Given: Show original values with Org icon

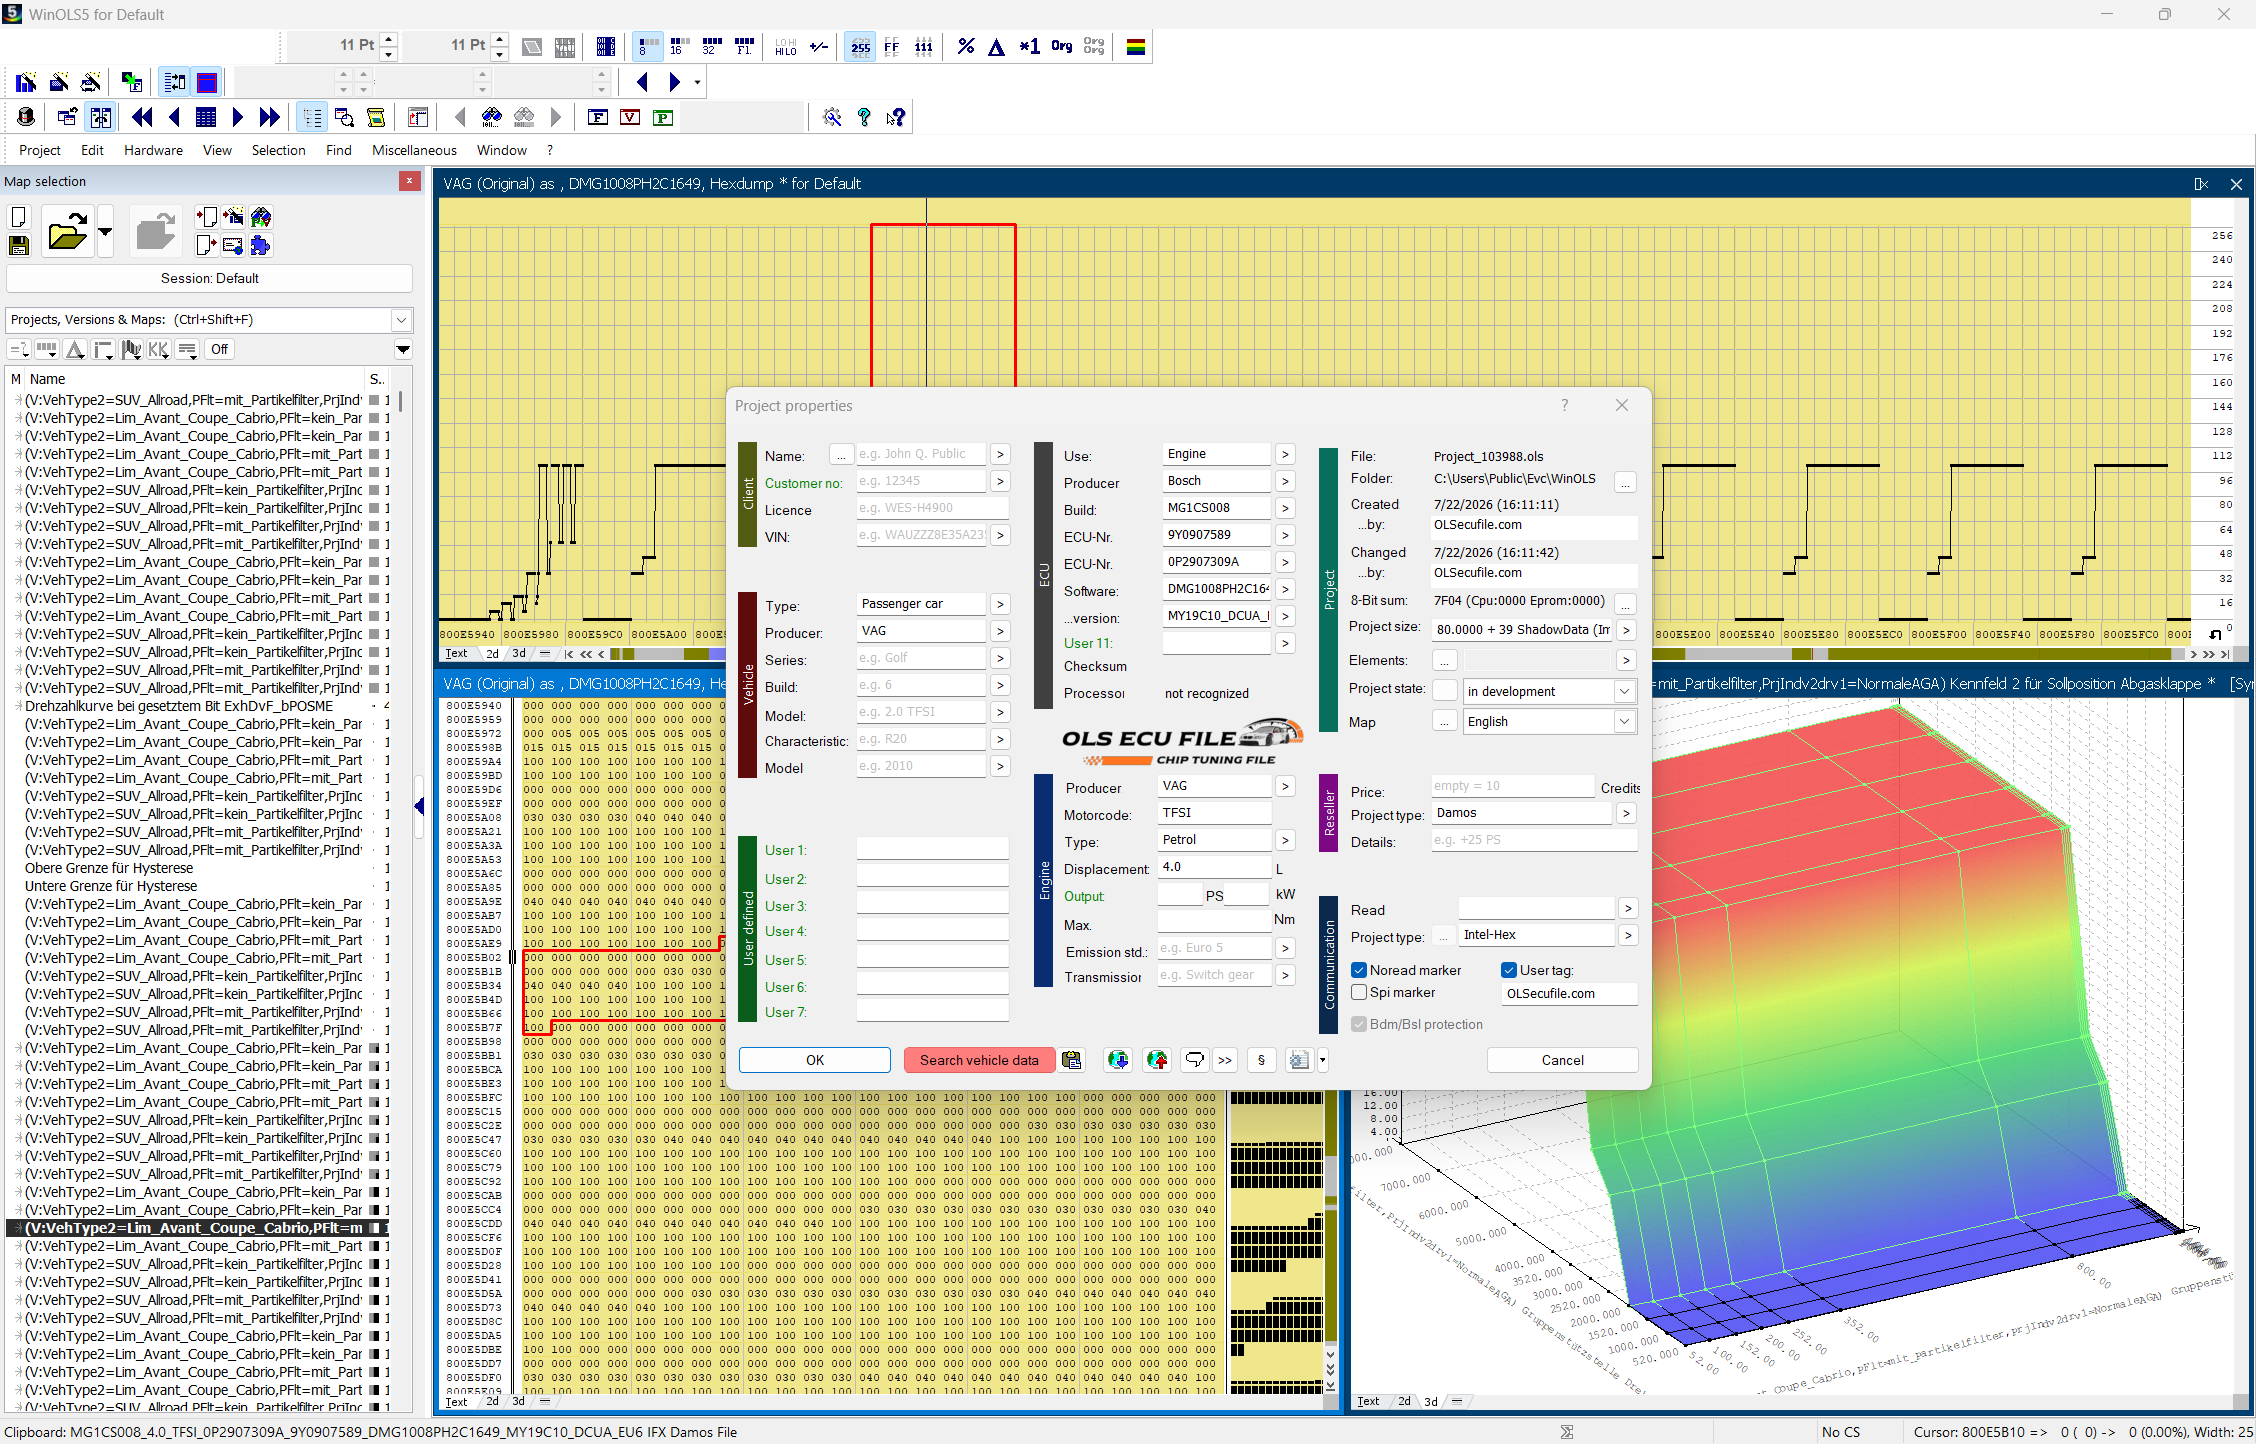Looking at the screenshot, I should [1062, 46].
